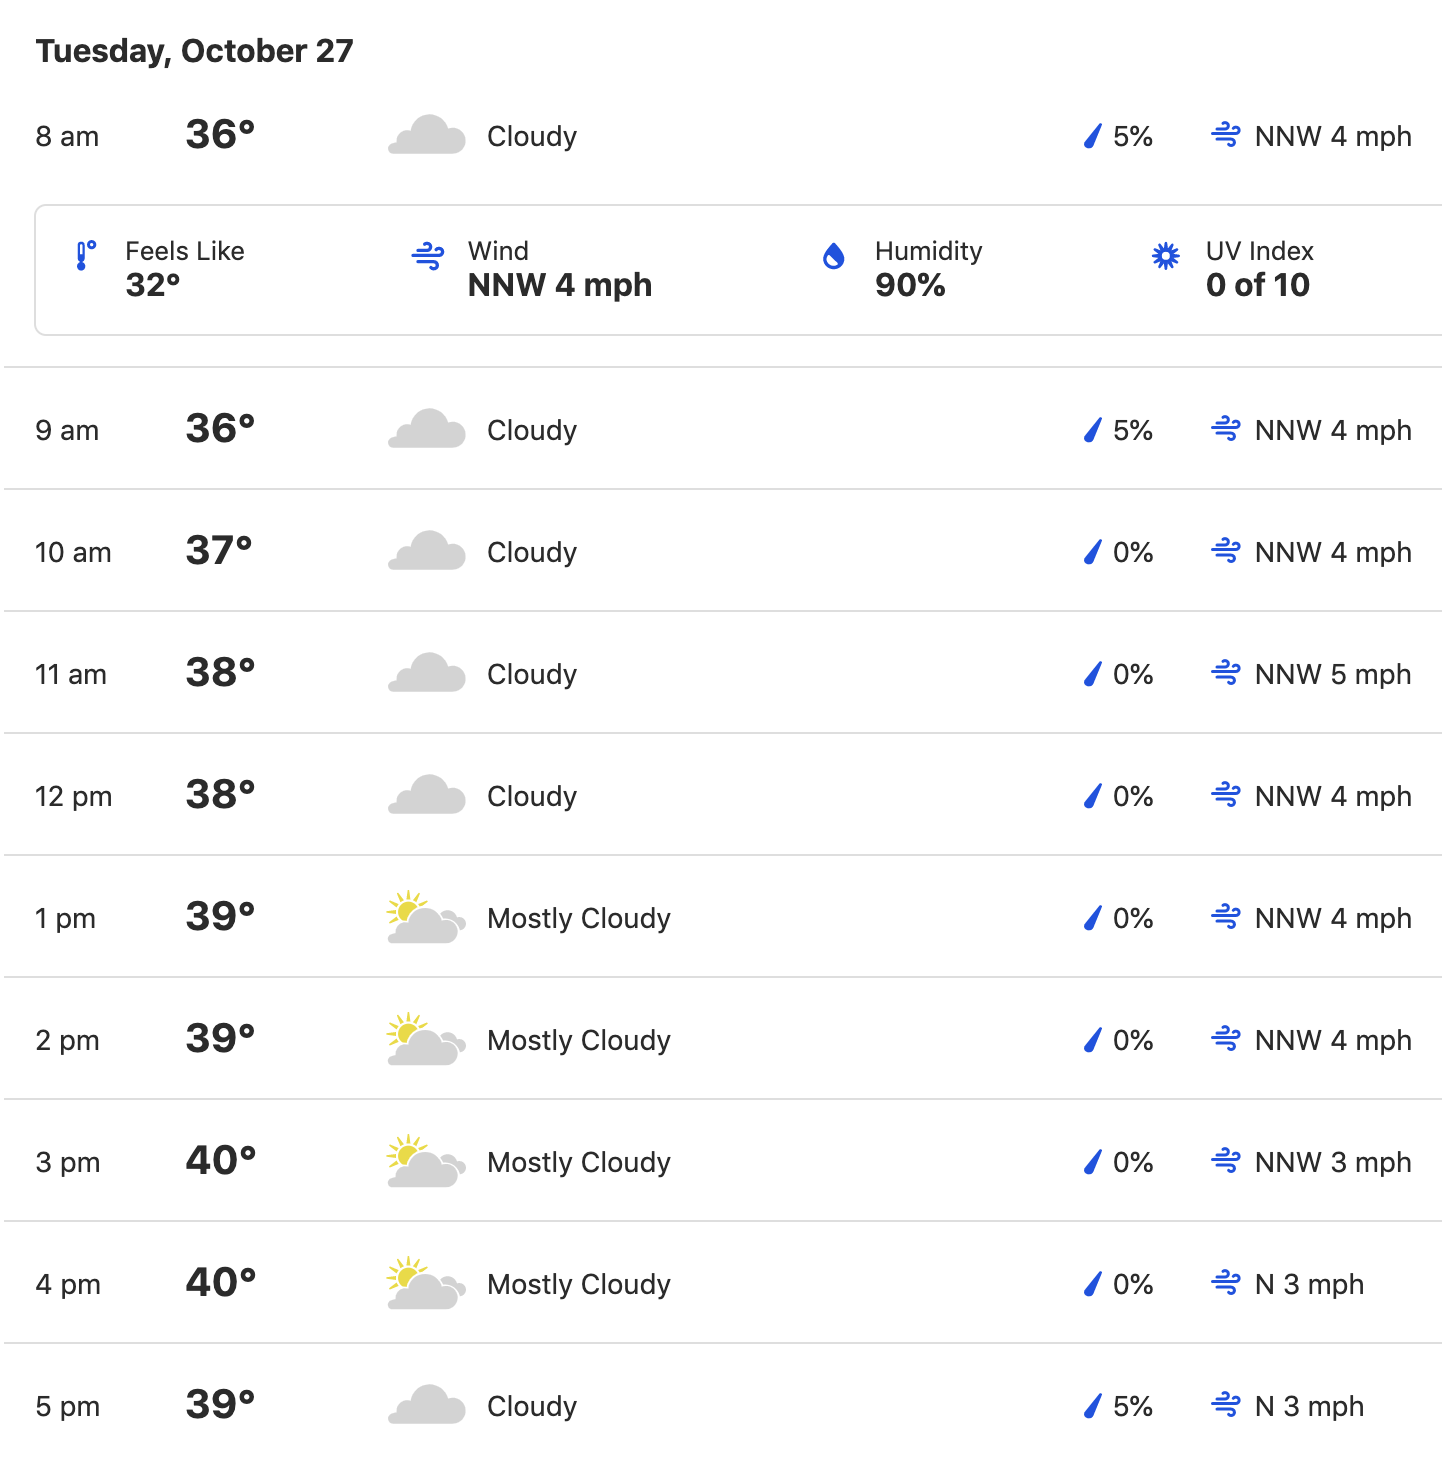Click the wind icon in 11 am row
The image size is (1442, 1458).
[1226, 673]
